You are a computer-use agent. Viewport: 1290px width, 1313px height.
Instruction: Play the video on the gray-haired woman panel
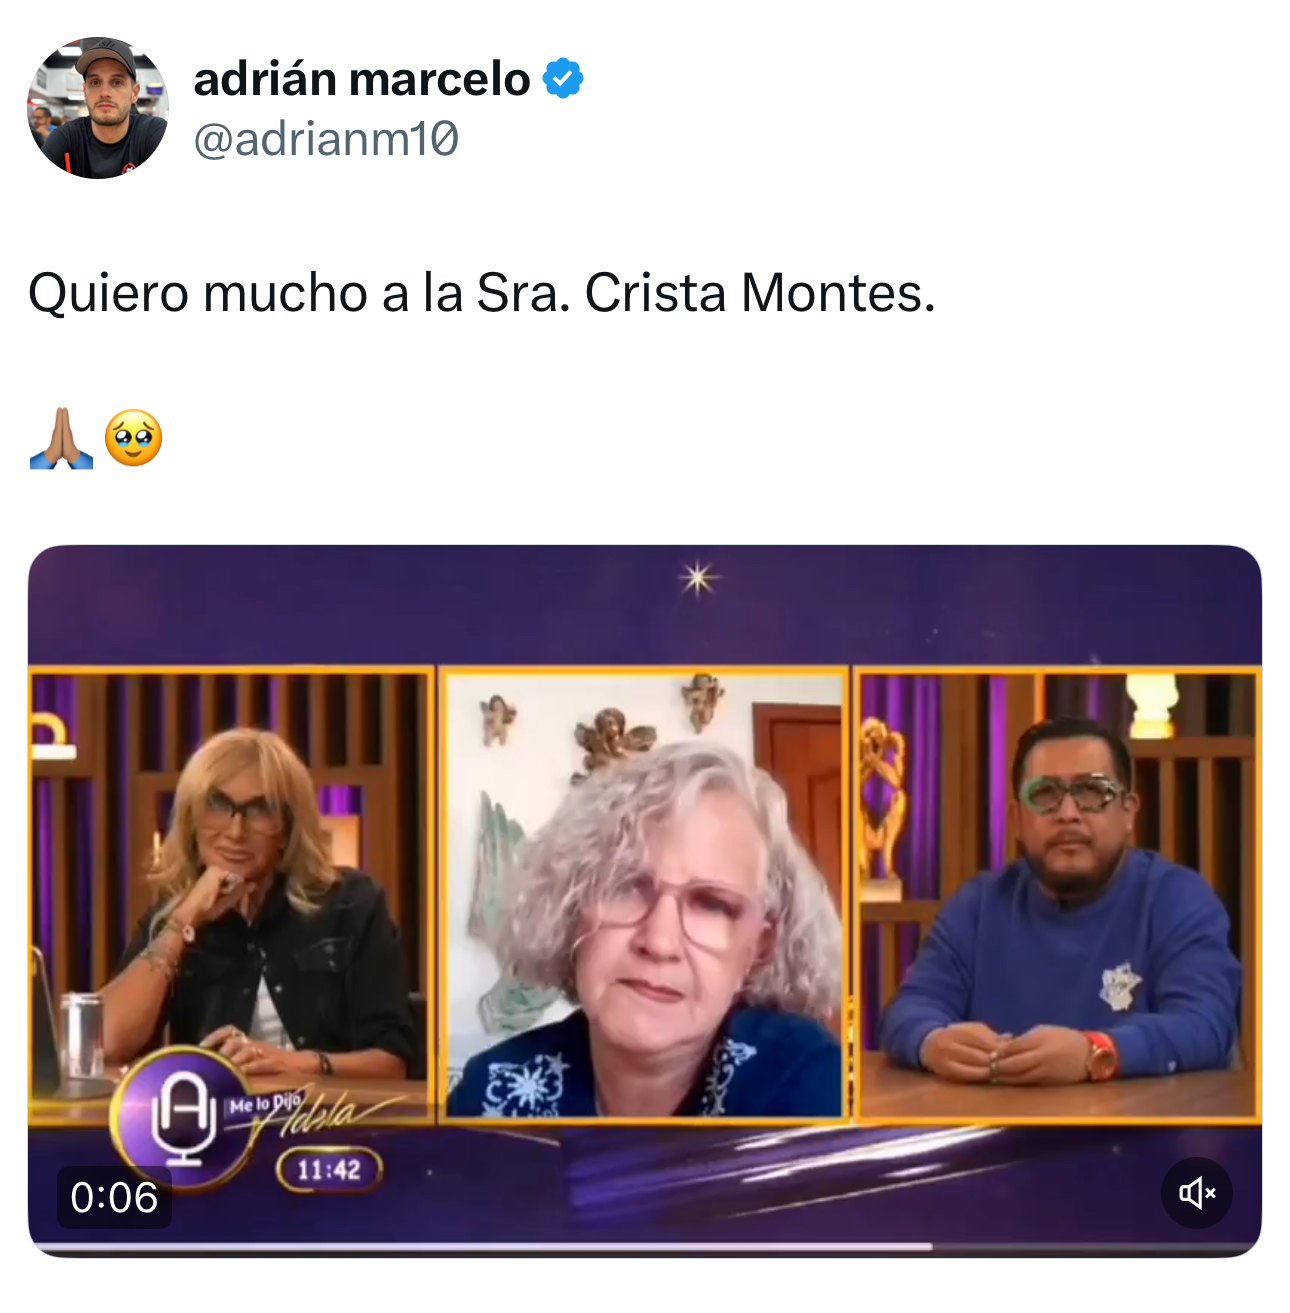(645, 893)
